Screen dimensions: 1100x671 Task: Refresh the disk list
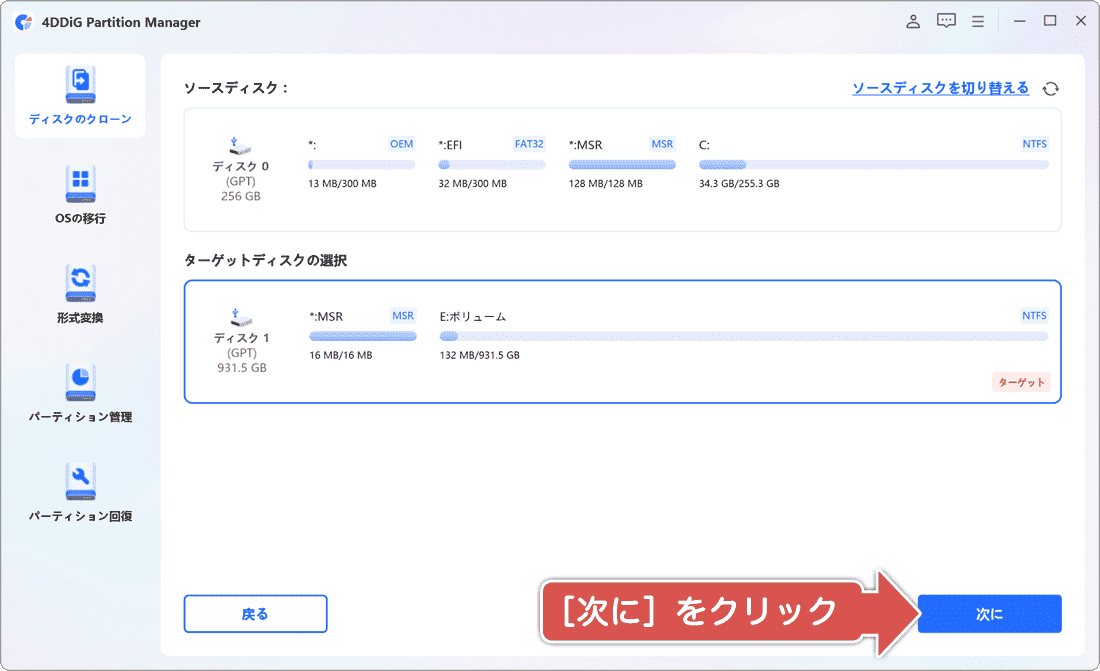(1050, 88)
